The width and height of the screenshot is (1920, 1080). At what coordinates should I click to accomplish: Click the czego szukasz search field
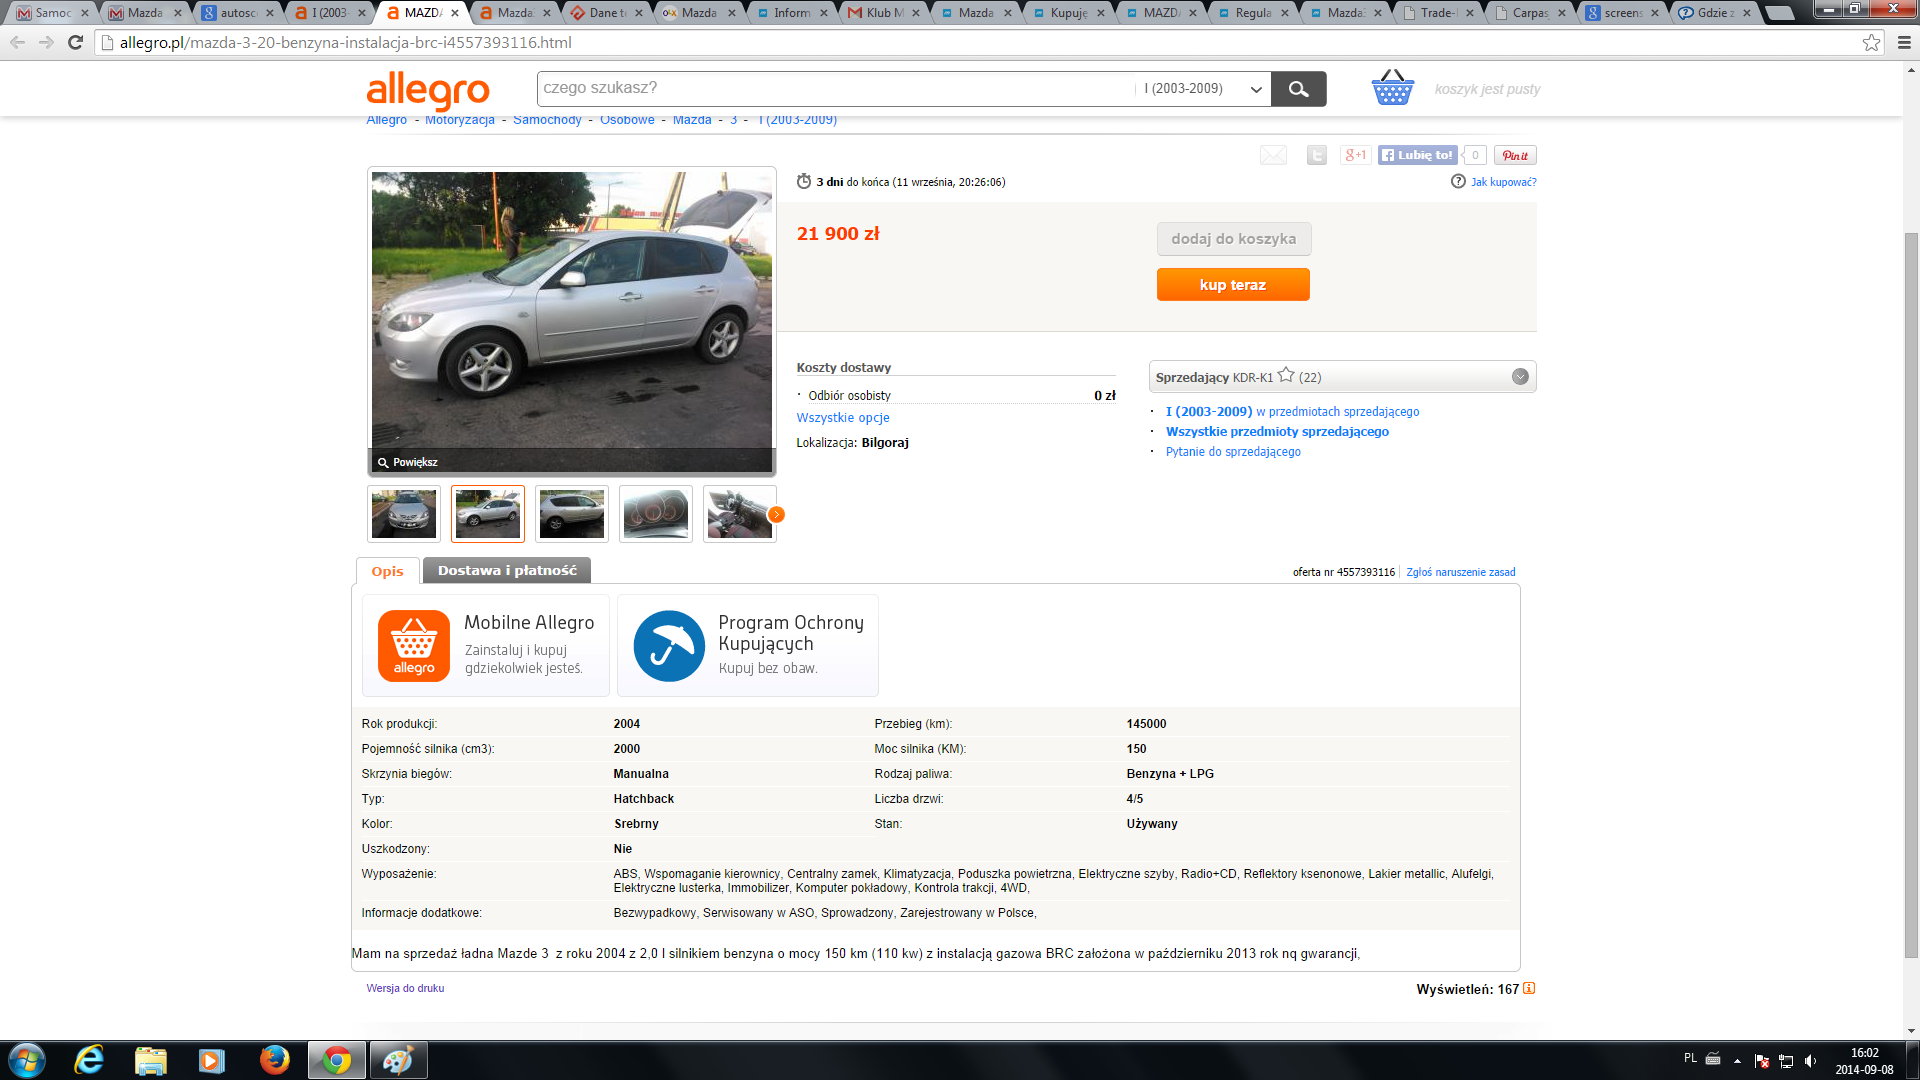coord(835,89)
